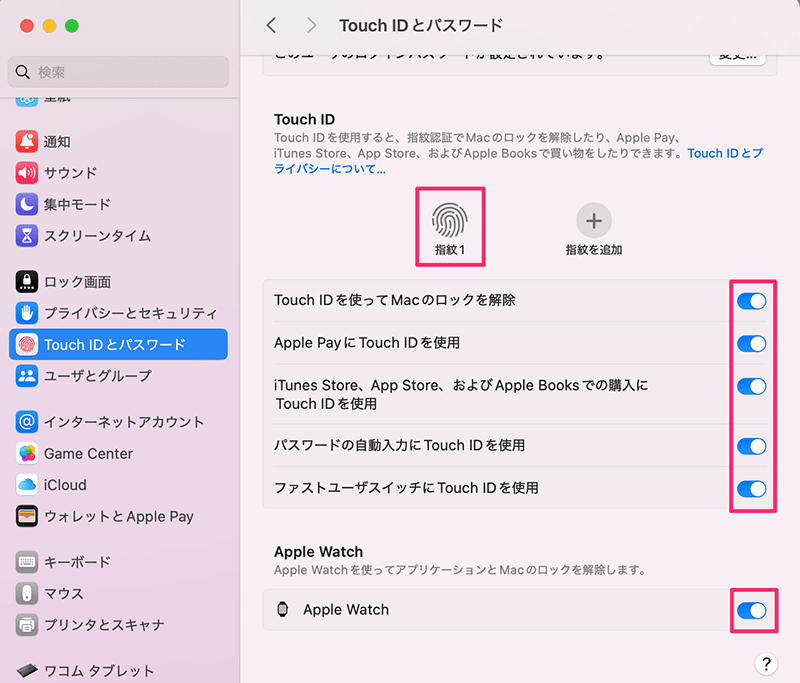Select 集中モード in the sidebar
800x683 pixels.
click(x=77, y=205)
